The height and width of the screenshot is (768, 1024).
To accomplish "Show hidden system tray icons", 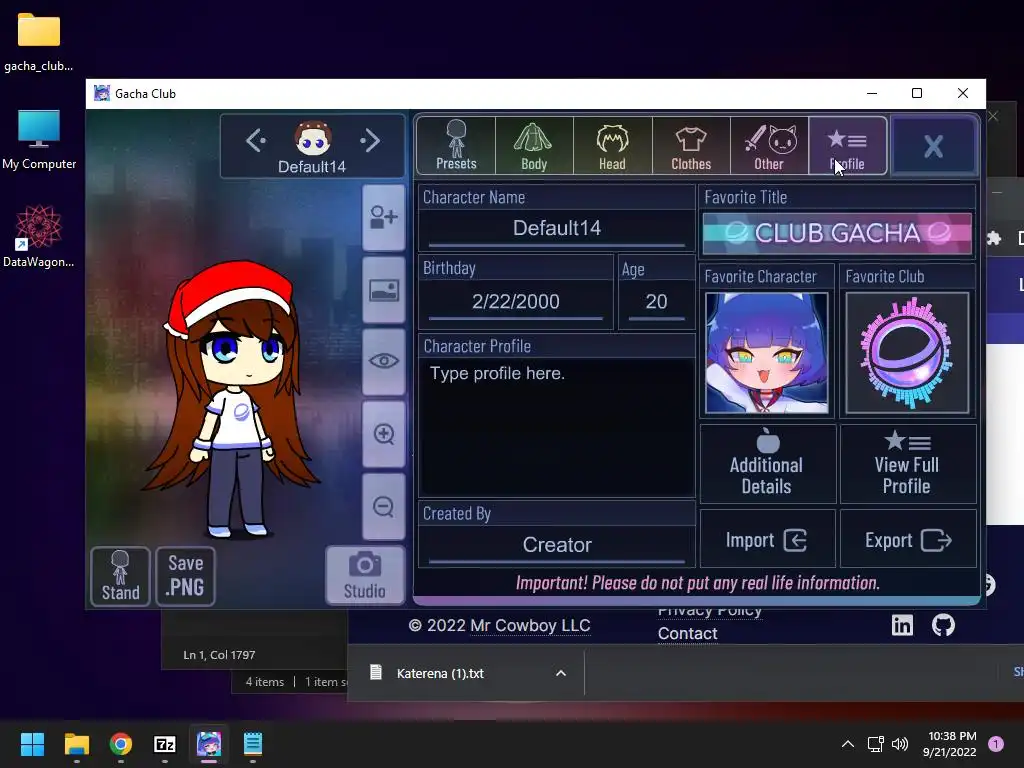I will tap(848, 744).
